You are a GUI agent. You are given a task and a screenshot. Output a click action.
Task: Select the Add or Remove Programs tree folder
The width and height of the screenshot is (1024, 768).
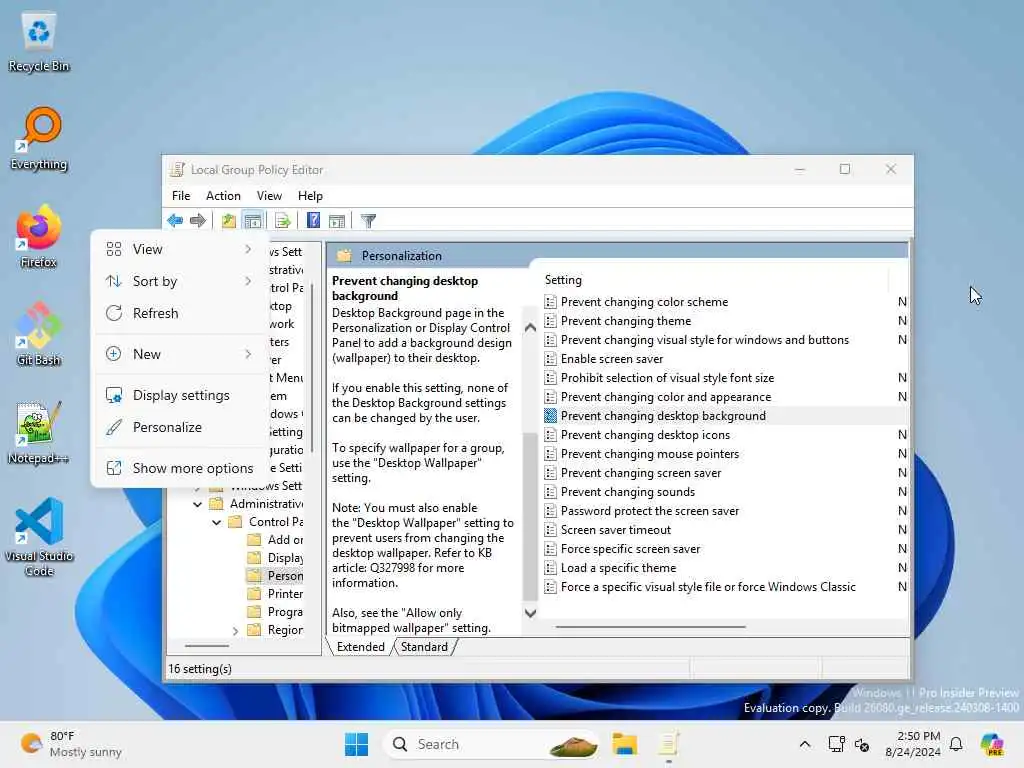tap(275, 540)
